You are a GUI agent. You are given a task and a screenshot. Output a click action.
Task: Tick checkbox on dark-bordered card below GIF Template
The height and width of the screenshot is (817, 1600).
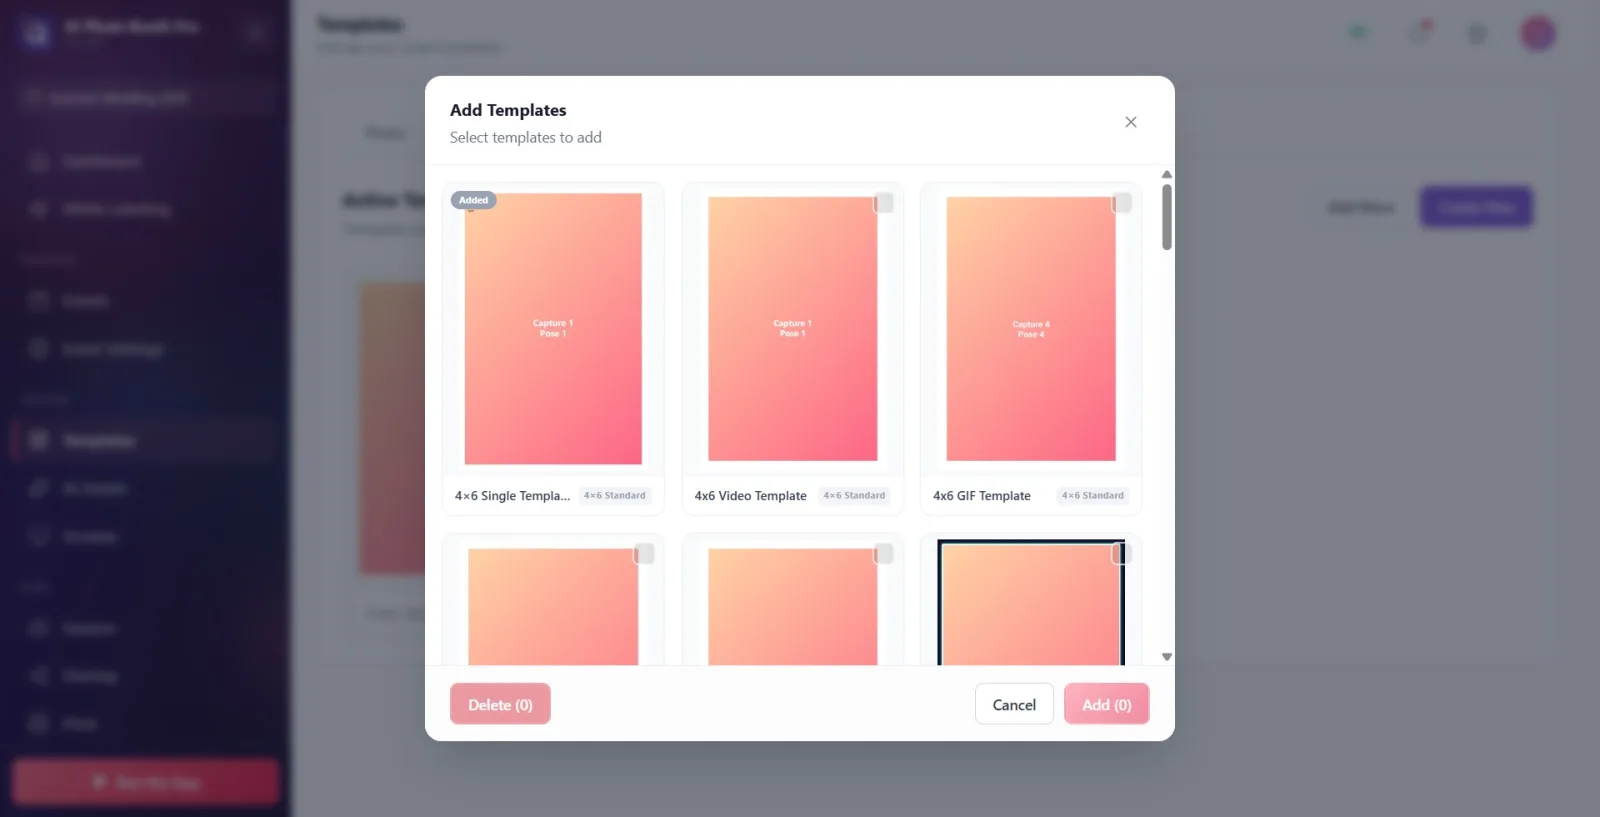(x=1122, y=554)
